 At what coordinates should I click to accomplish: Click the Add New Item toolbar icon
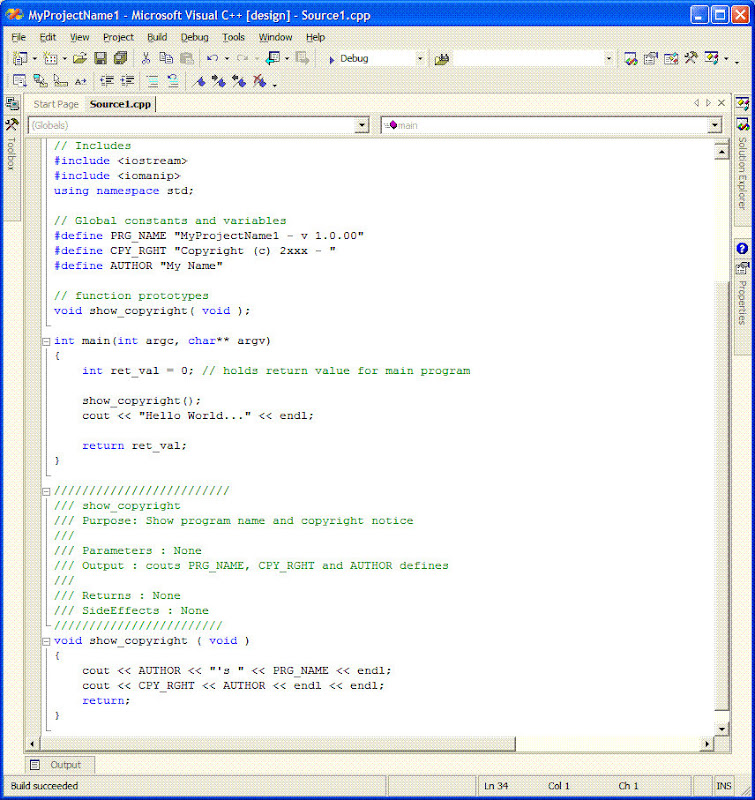[x=50, y=59]
